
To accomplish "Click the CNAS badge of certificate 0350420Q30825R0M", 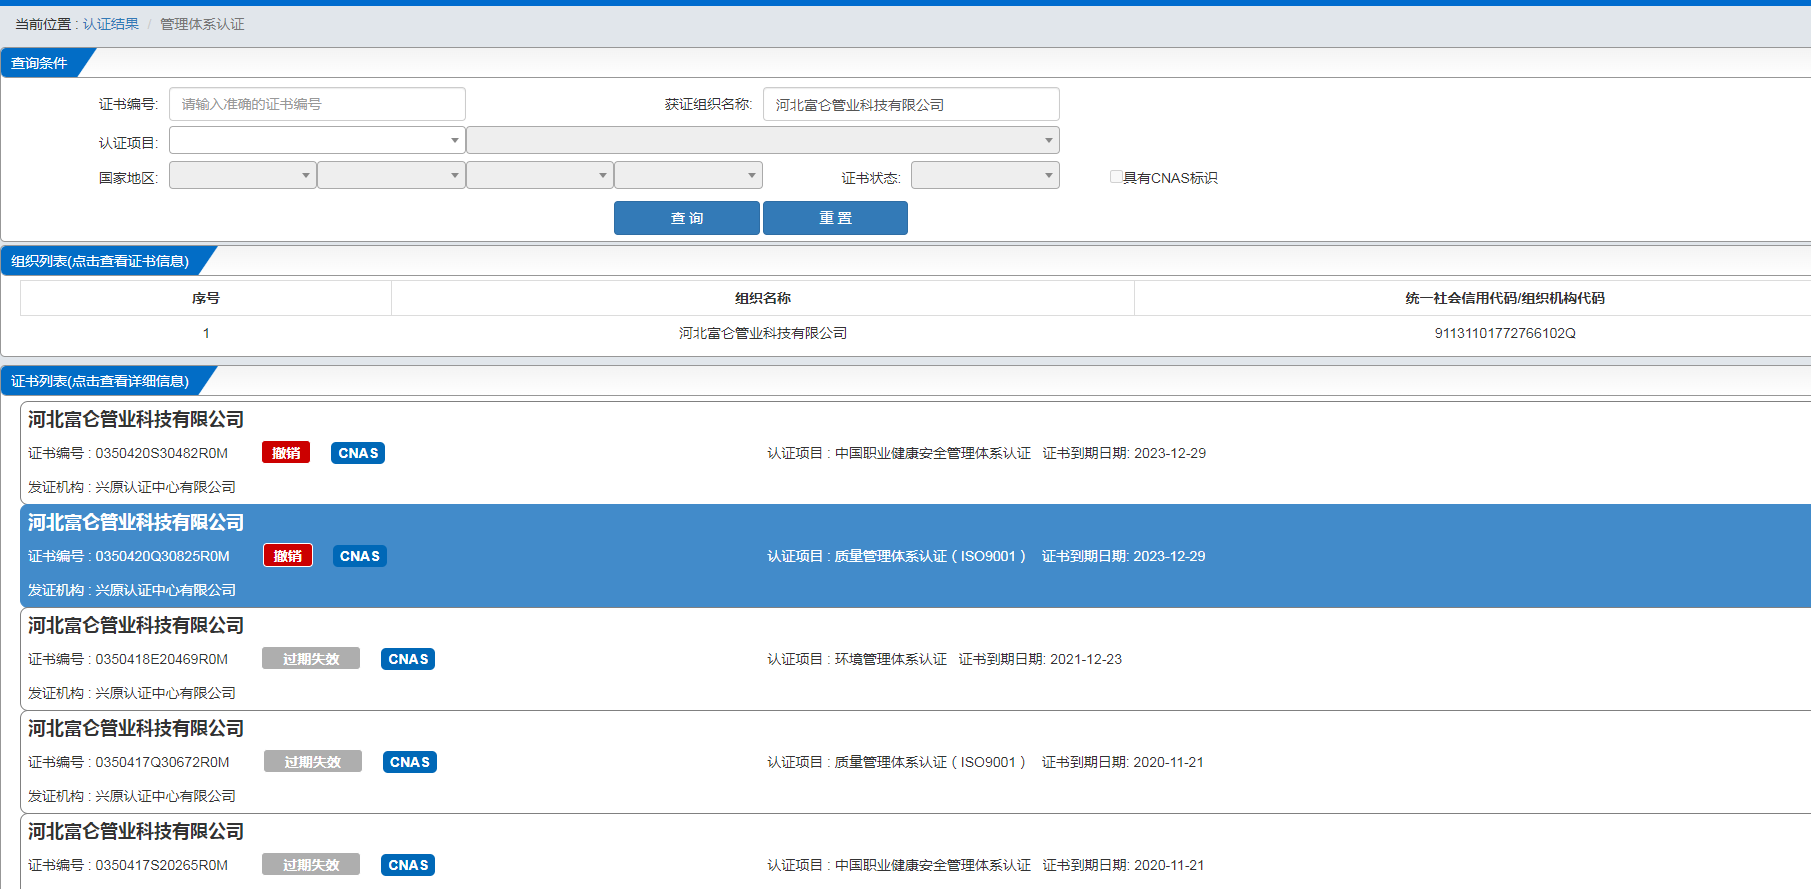I will pos(360,556).
